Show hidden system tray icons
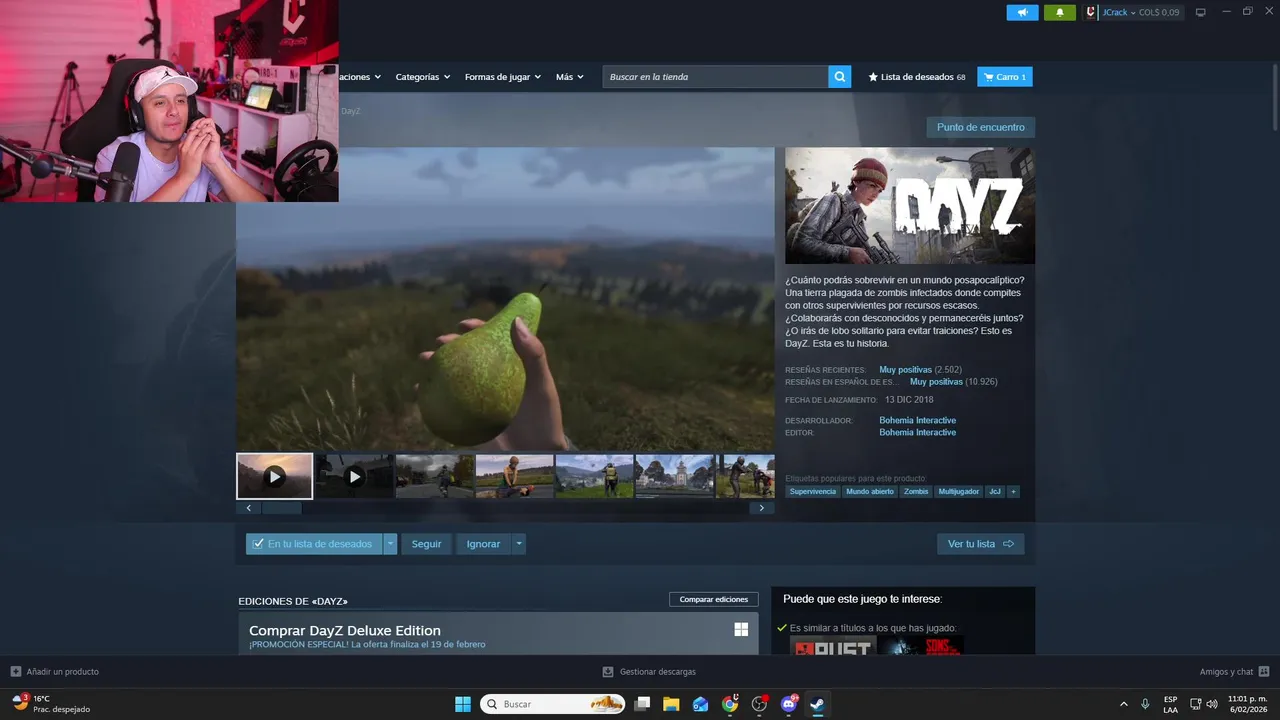Screen dimensions: 1280x720 click(1123, 704)
